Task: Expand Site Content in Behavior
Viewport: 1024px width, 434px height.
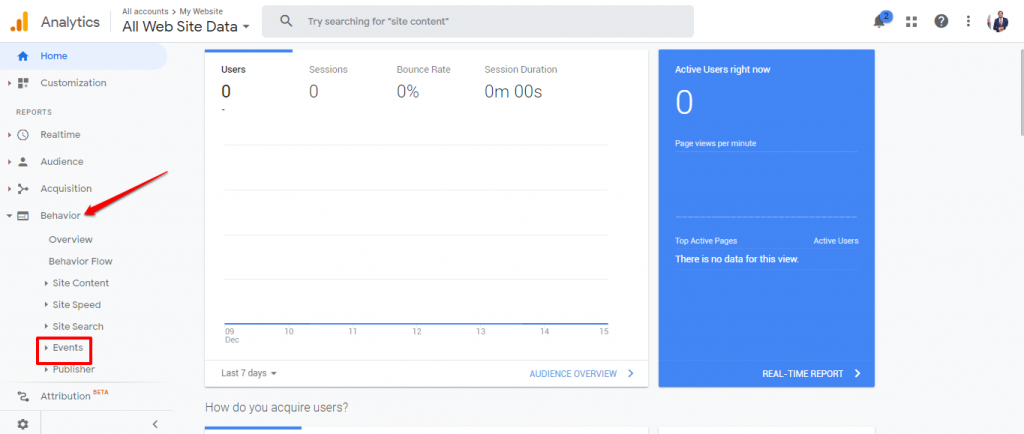Action: [x=80, y=283]
